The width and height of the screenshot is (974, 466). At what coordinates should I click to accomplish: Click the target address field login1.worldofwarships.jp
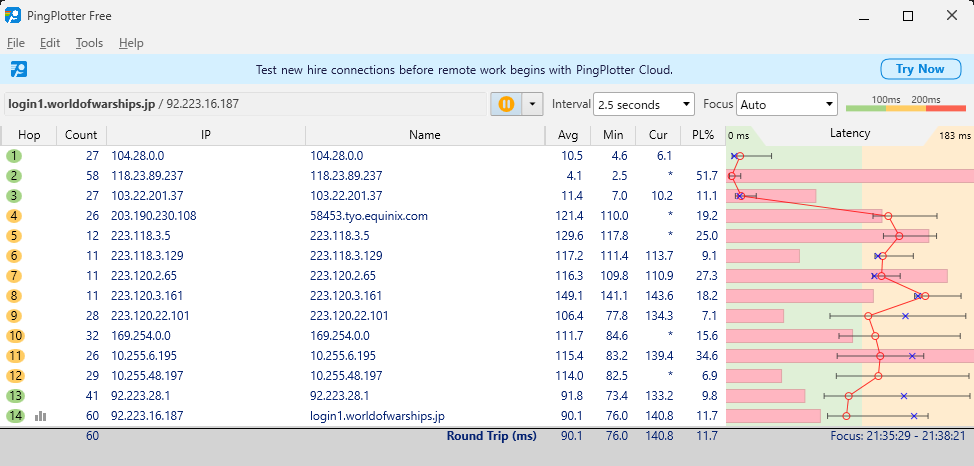245,104
